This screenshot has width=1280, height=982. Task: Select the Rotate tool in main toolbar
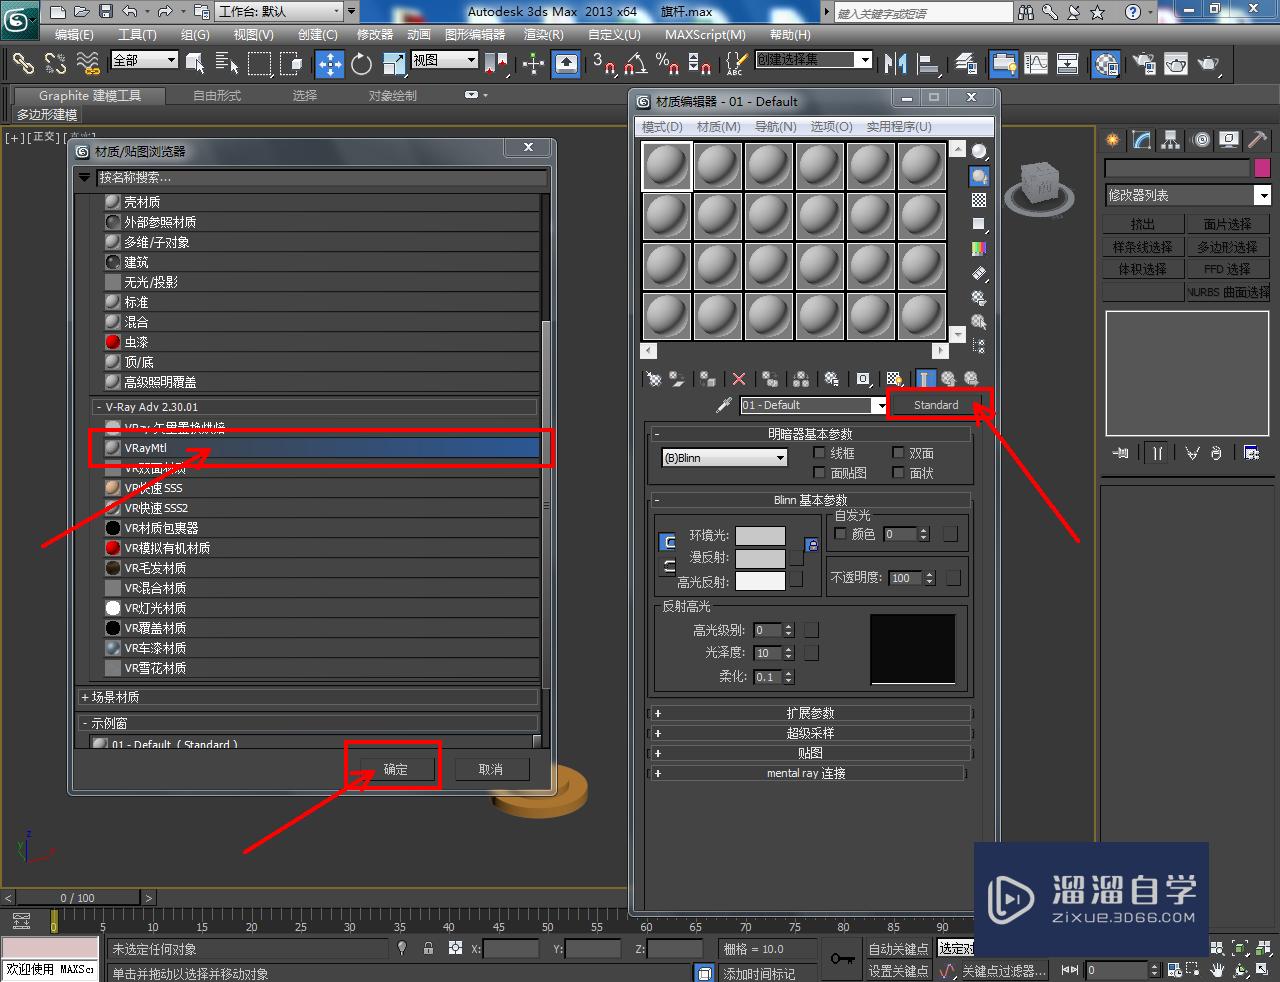pyautogui.click(x=362, y=64)
